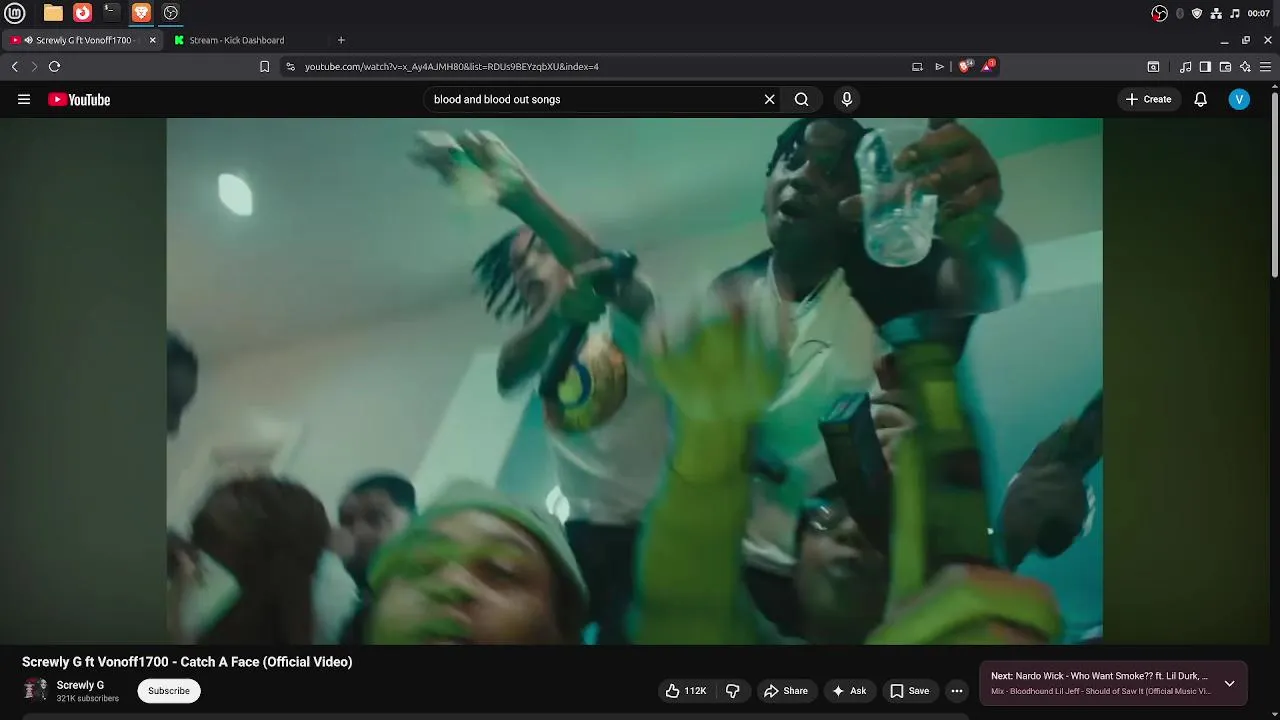Switch to OBS Studio in the panel
The width and height of the screenshot is (1280, 720).
pyautogui.click(x=171, y=13)
